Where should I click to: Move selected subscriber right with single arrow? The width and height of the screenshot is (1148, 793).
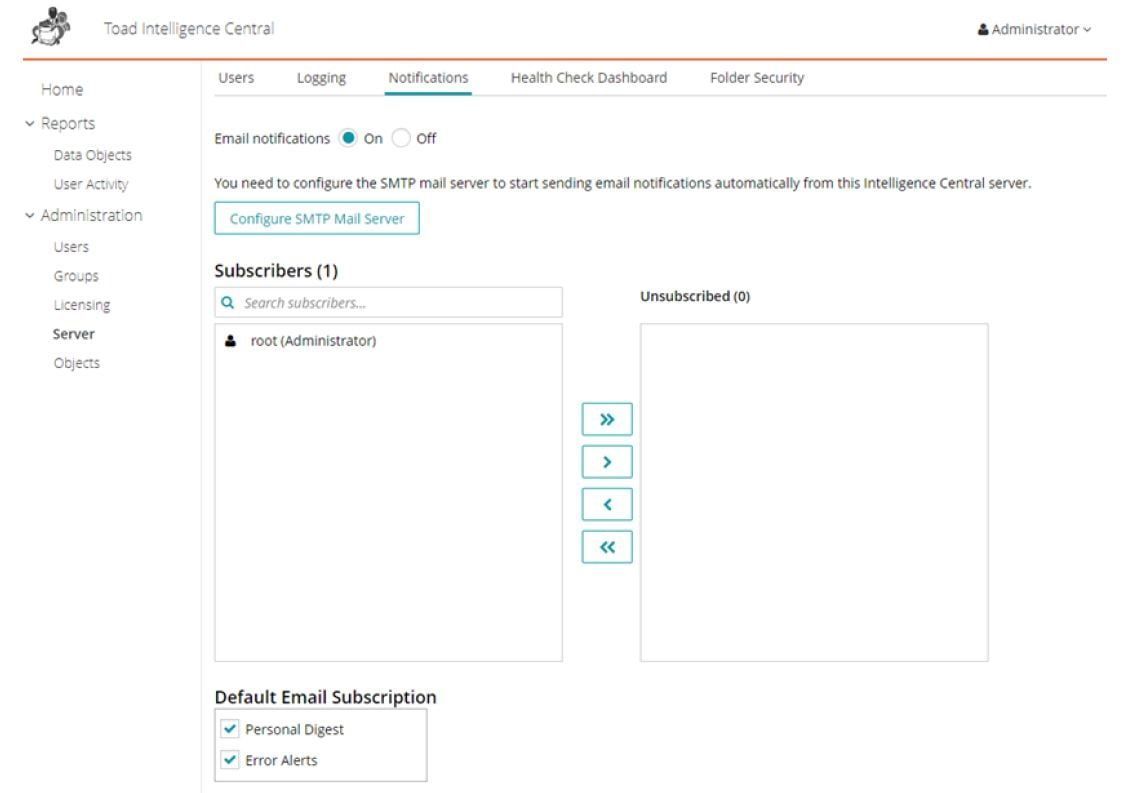pos(607,462)
